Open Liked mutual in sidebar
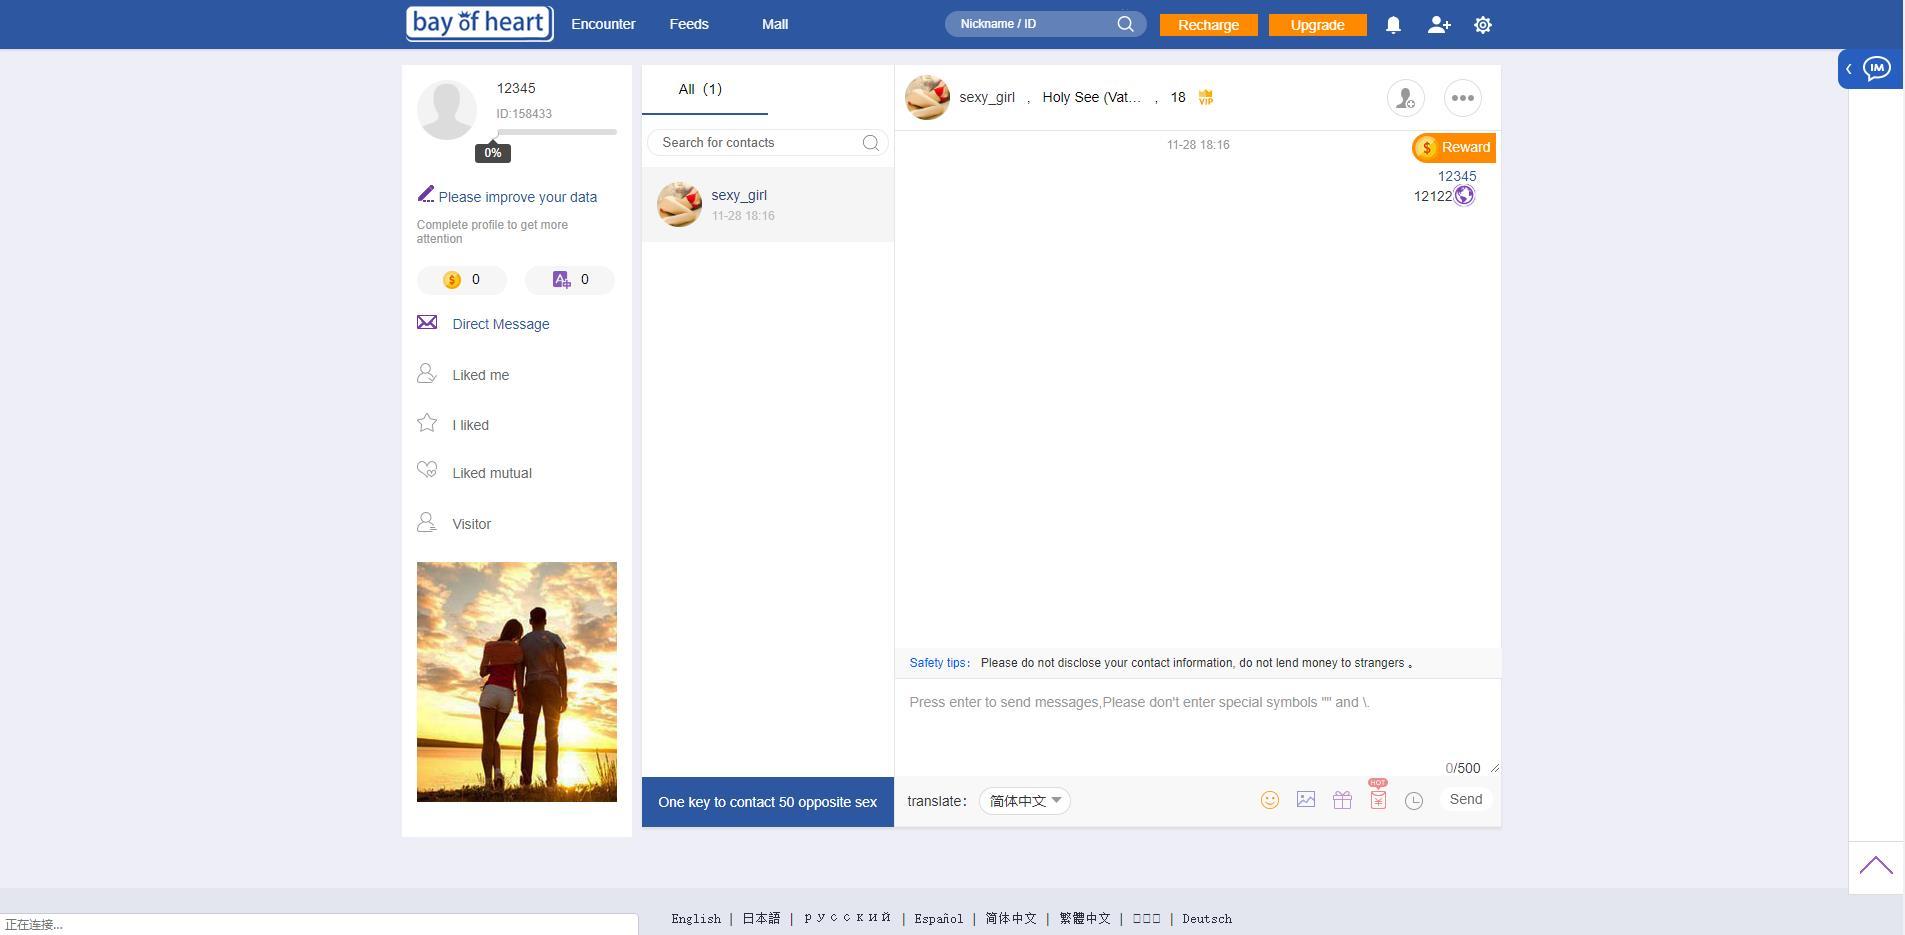The image size is (1905, 935). pos(491,473)
